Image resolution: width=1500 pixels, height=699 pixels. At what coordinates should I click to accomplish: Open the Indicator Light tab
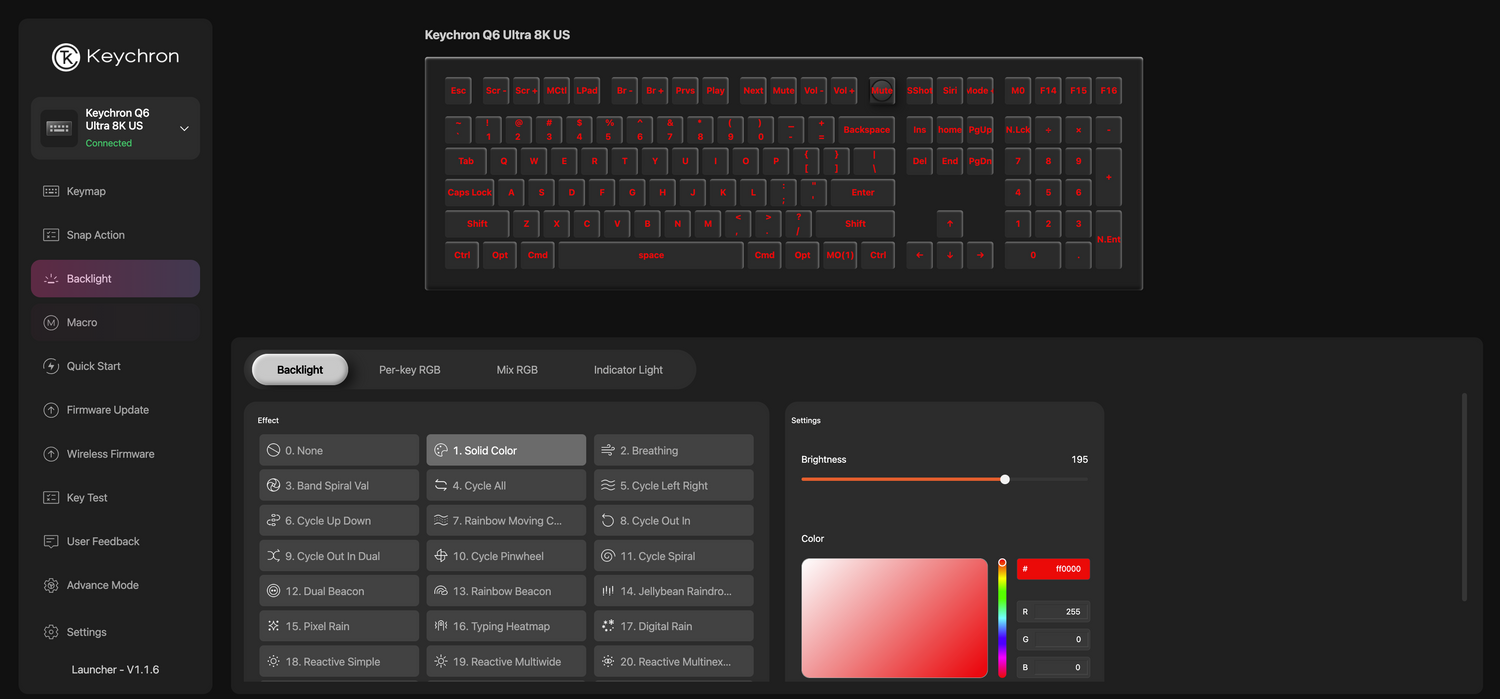click(628, 370)
